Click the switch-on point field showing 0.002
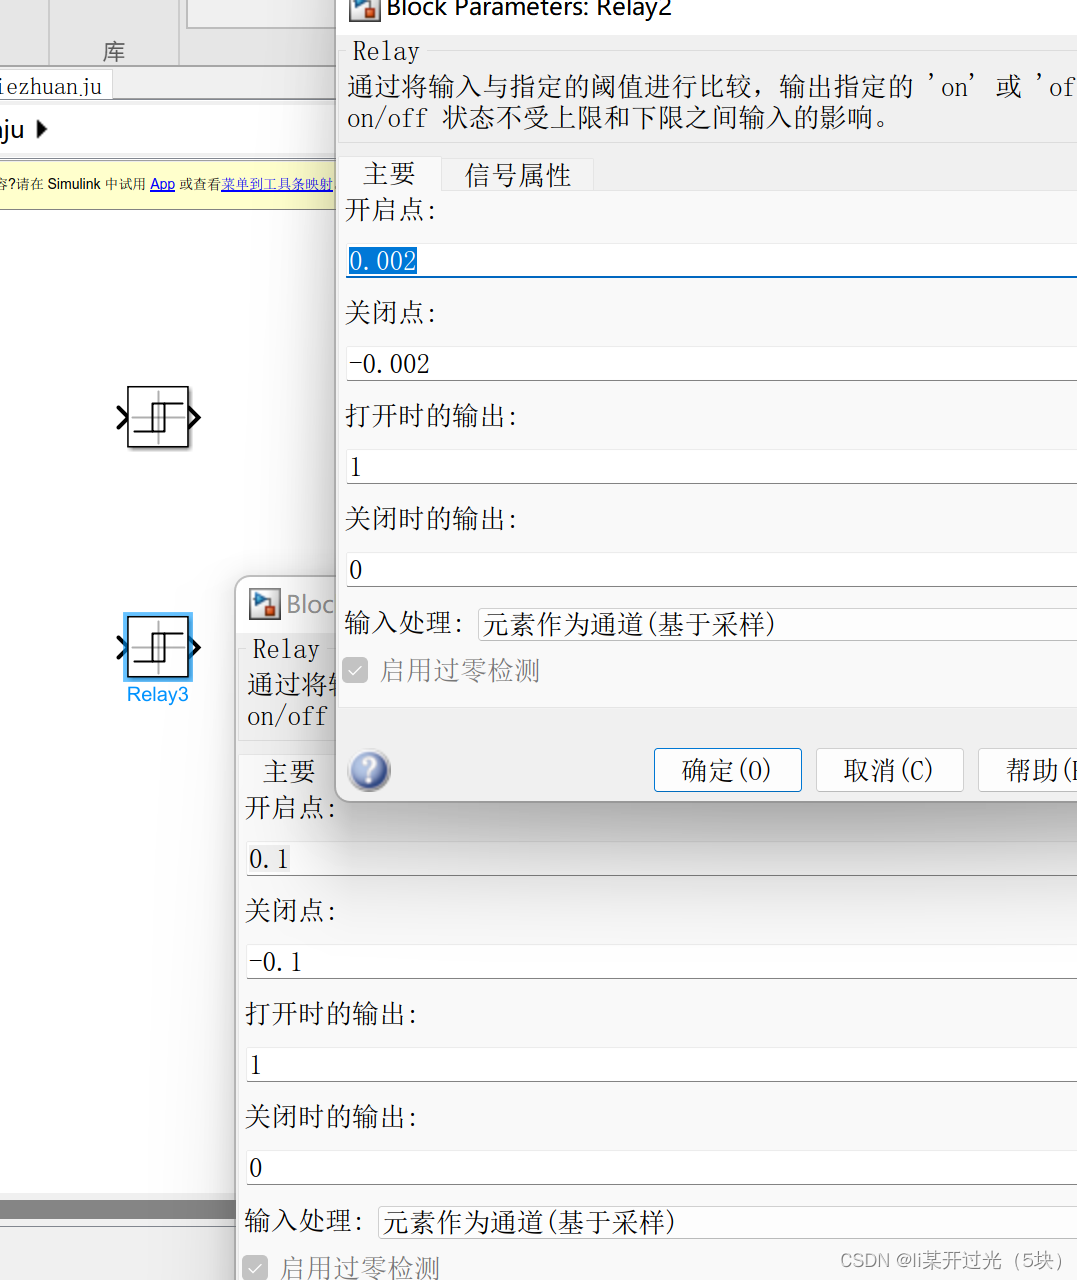This screenshot has width=1077, height=1280. pos(711,261)
